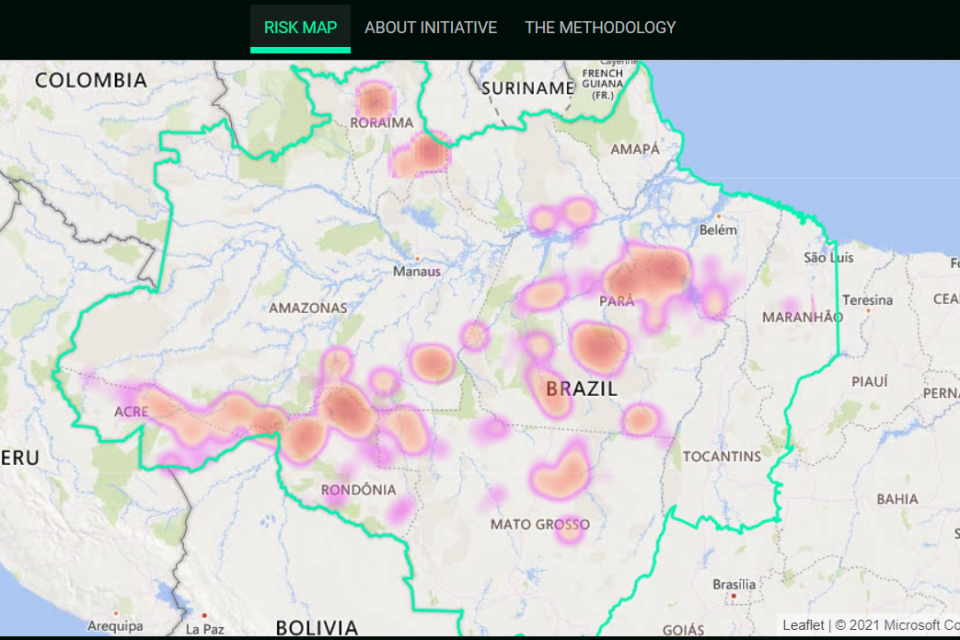Viewport: 960px width, 640px height.
Task: Click the TOCANTINS state label
Action: pos(723,456)
